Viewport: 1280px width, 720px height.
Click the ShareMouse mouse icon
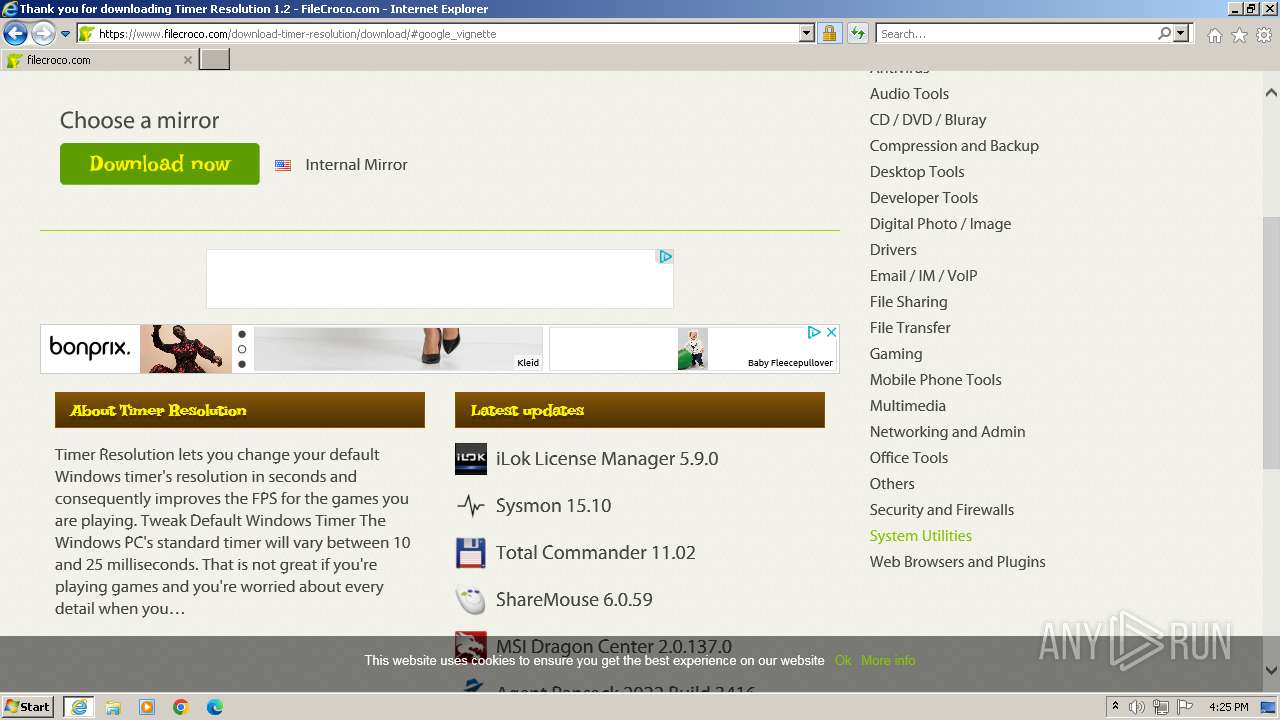(471, 600)
